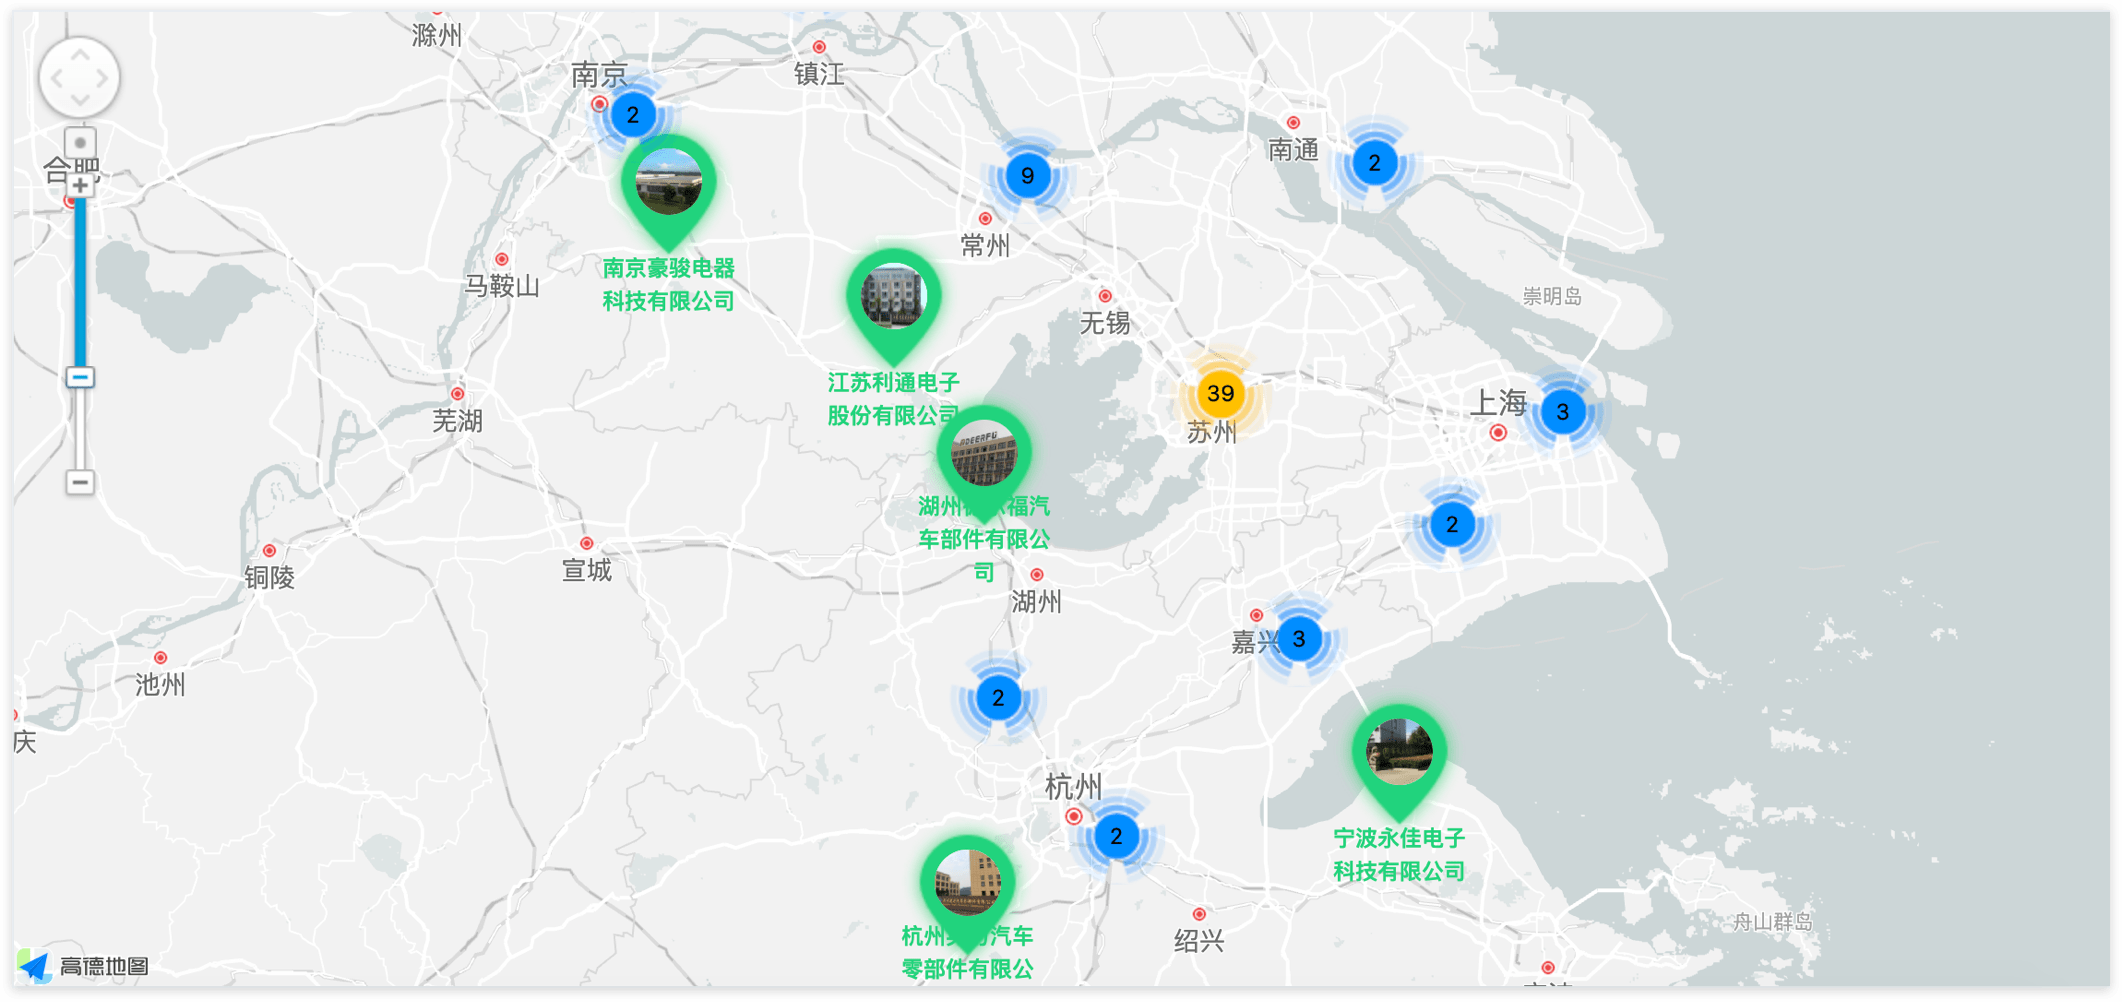
Task: Click the locate button below the compass
Action: (80, 143)
